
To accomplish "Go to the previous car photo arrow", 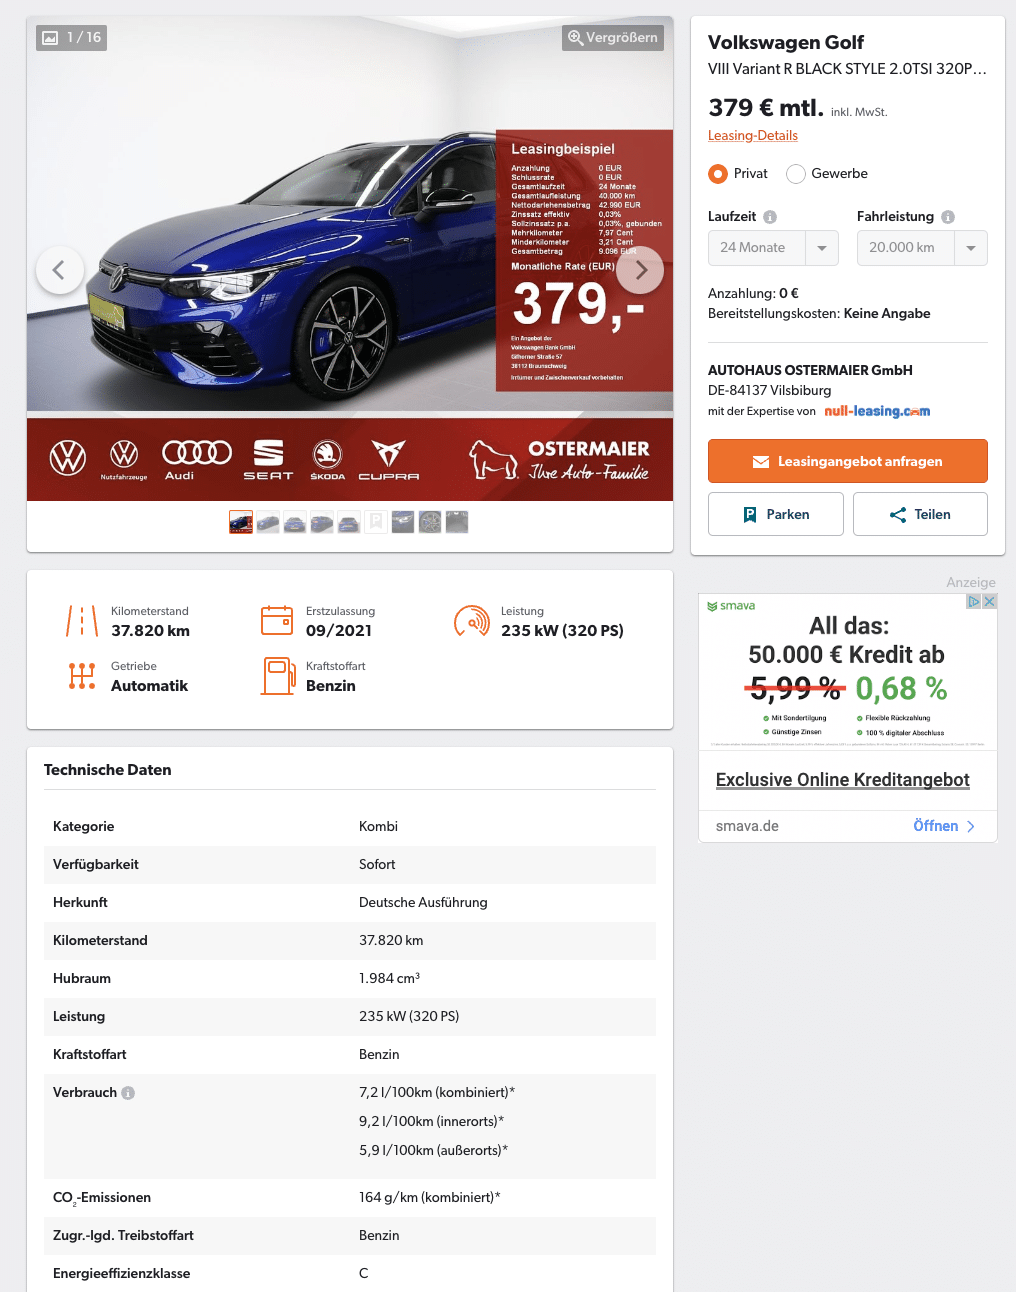I will coord(60,270).
